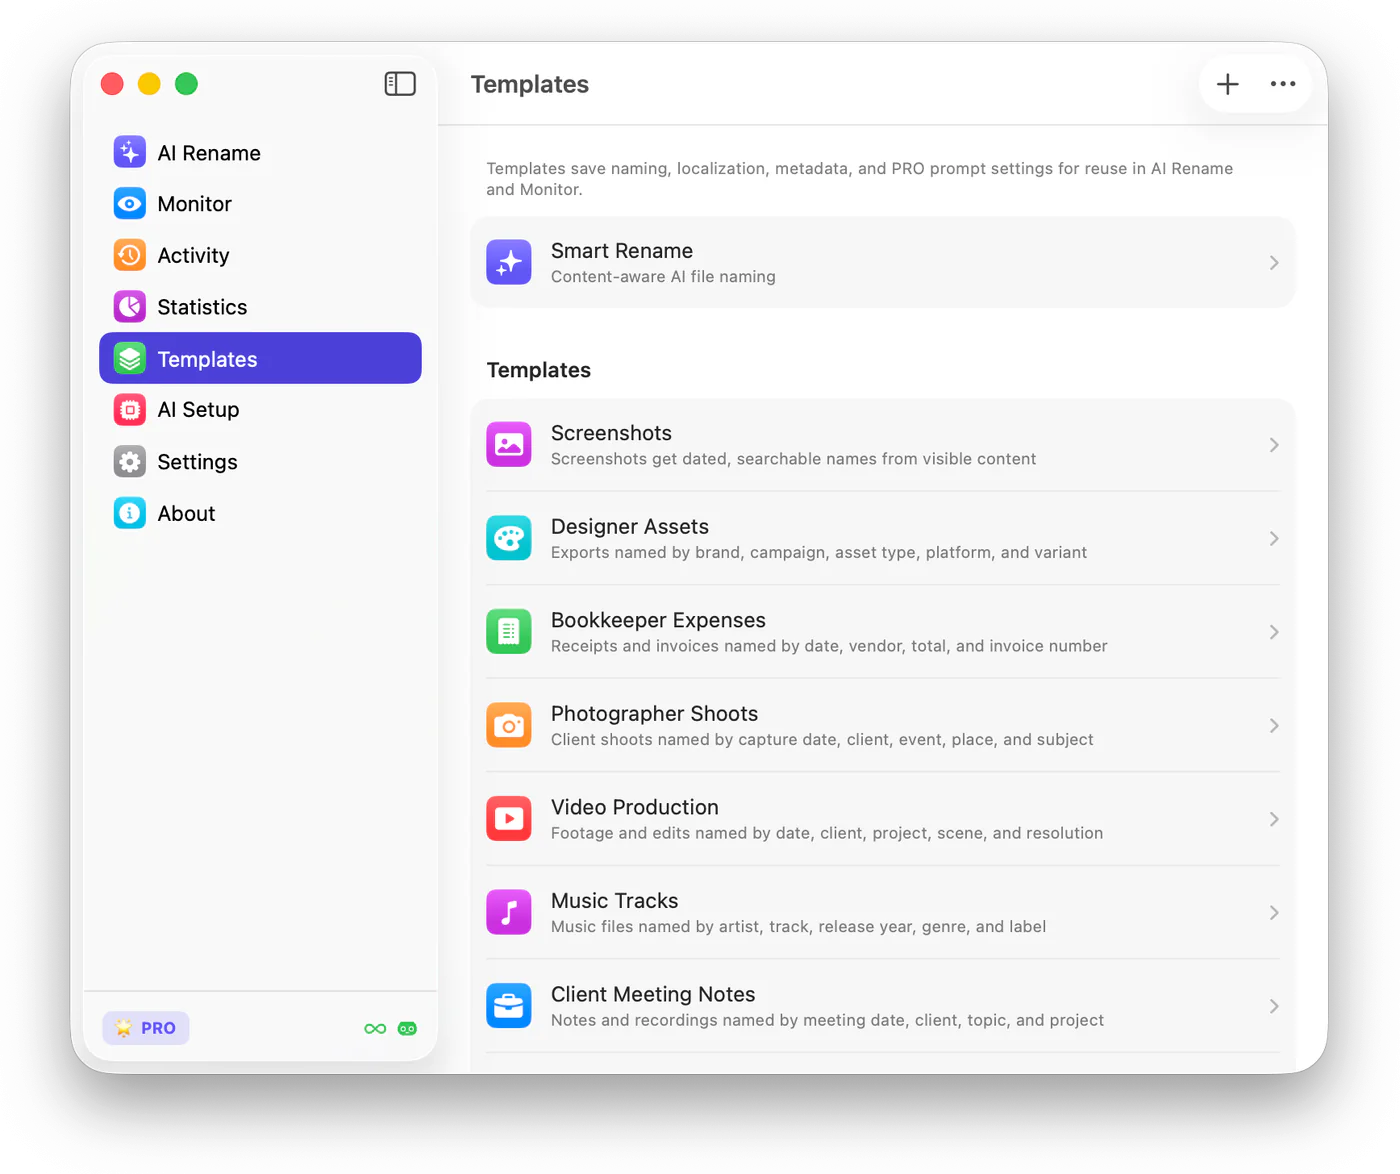This screenshot has width=1400, height=1174.
Task: Click the Video Production play icon
Action: pyautogui.click(x=509, y=819)
